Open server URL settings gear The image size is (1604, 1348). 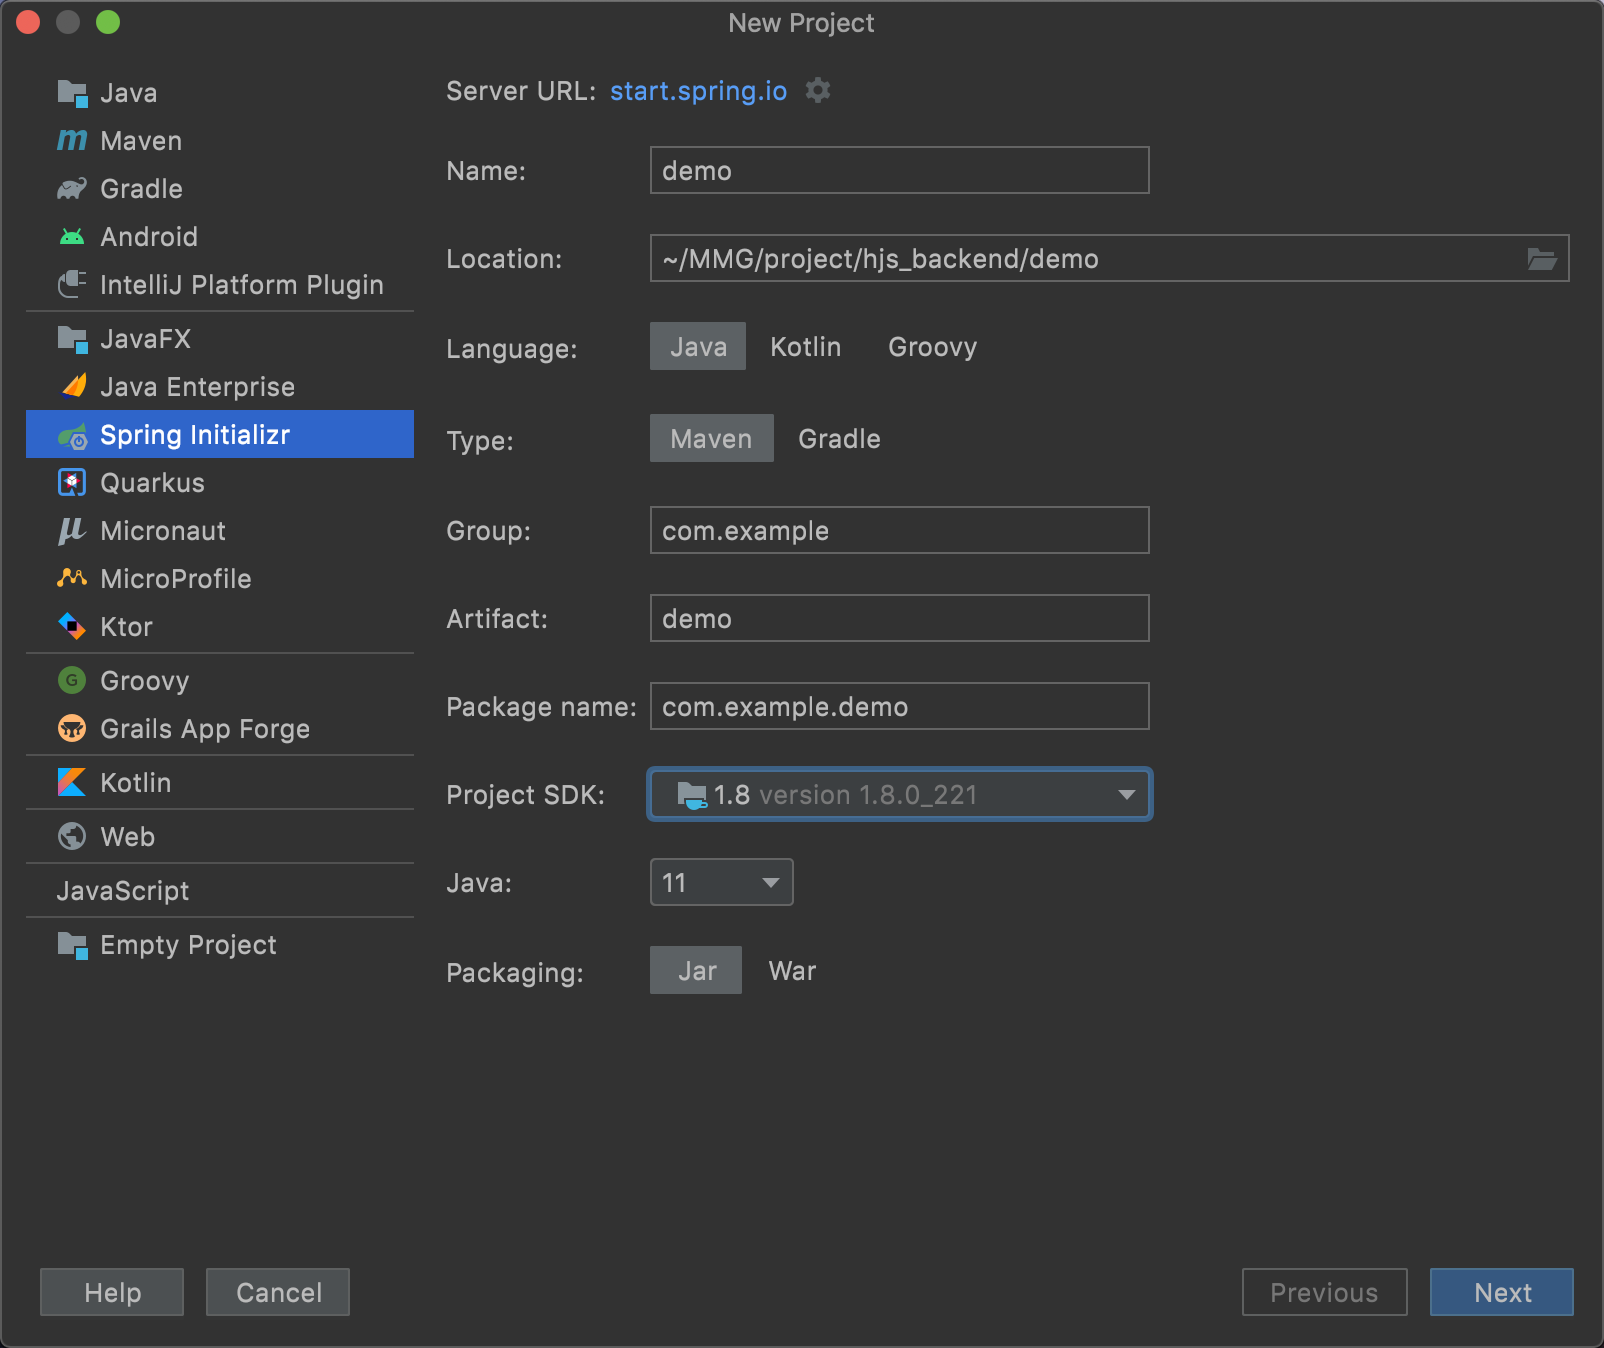click(x=818, y=90)
